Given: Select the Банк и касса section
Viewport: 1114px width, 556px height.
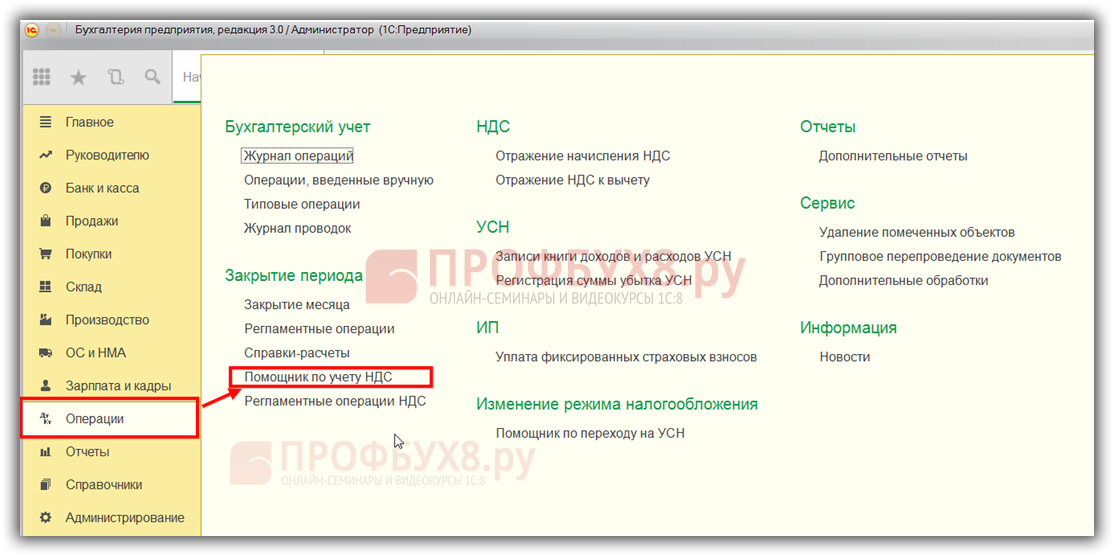Looking at the screenshot, I should tap(102, 188).
